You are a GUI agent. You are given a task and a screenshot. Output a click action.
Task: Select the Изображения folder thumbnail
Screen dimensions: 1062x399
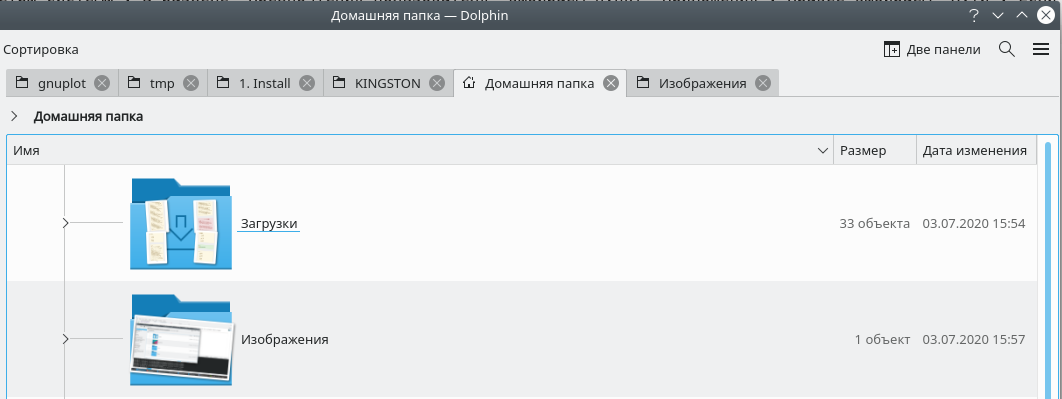point(181,339)
